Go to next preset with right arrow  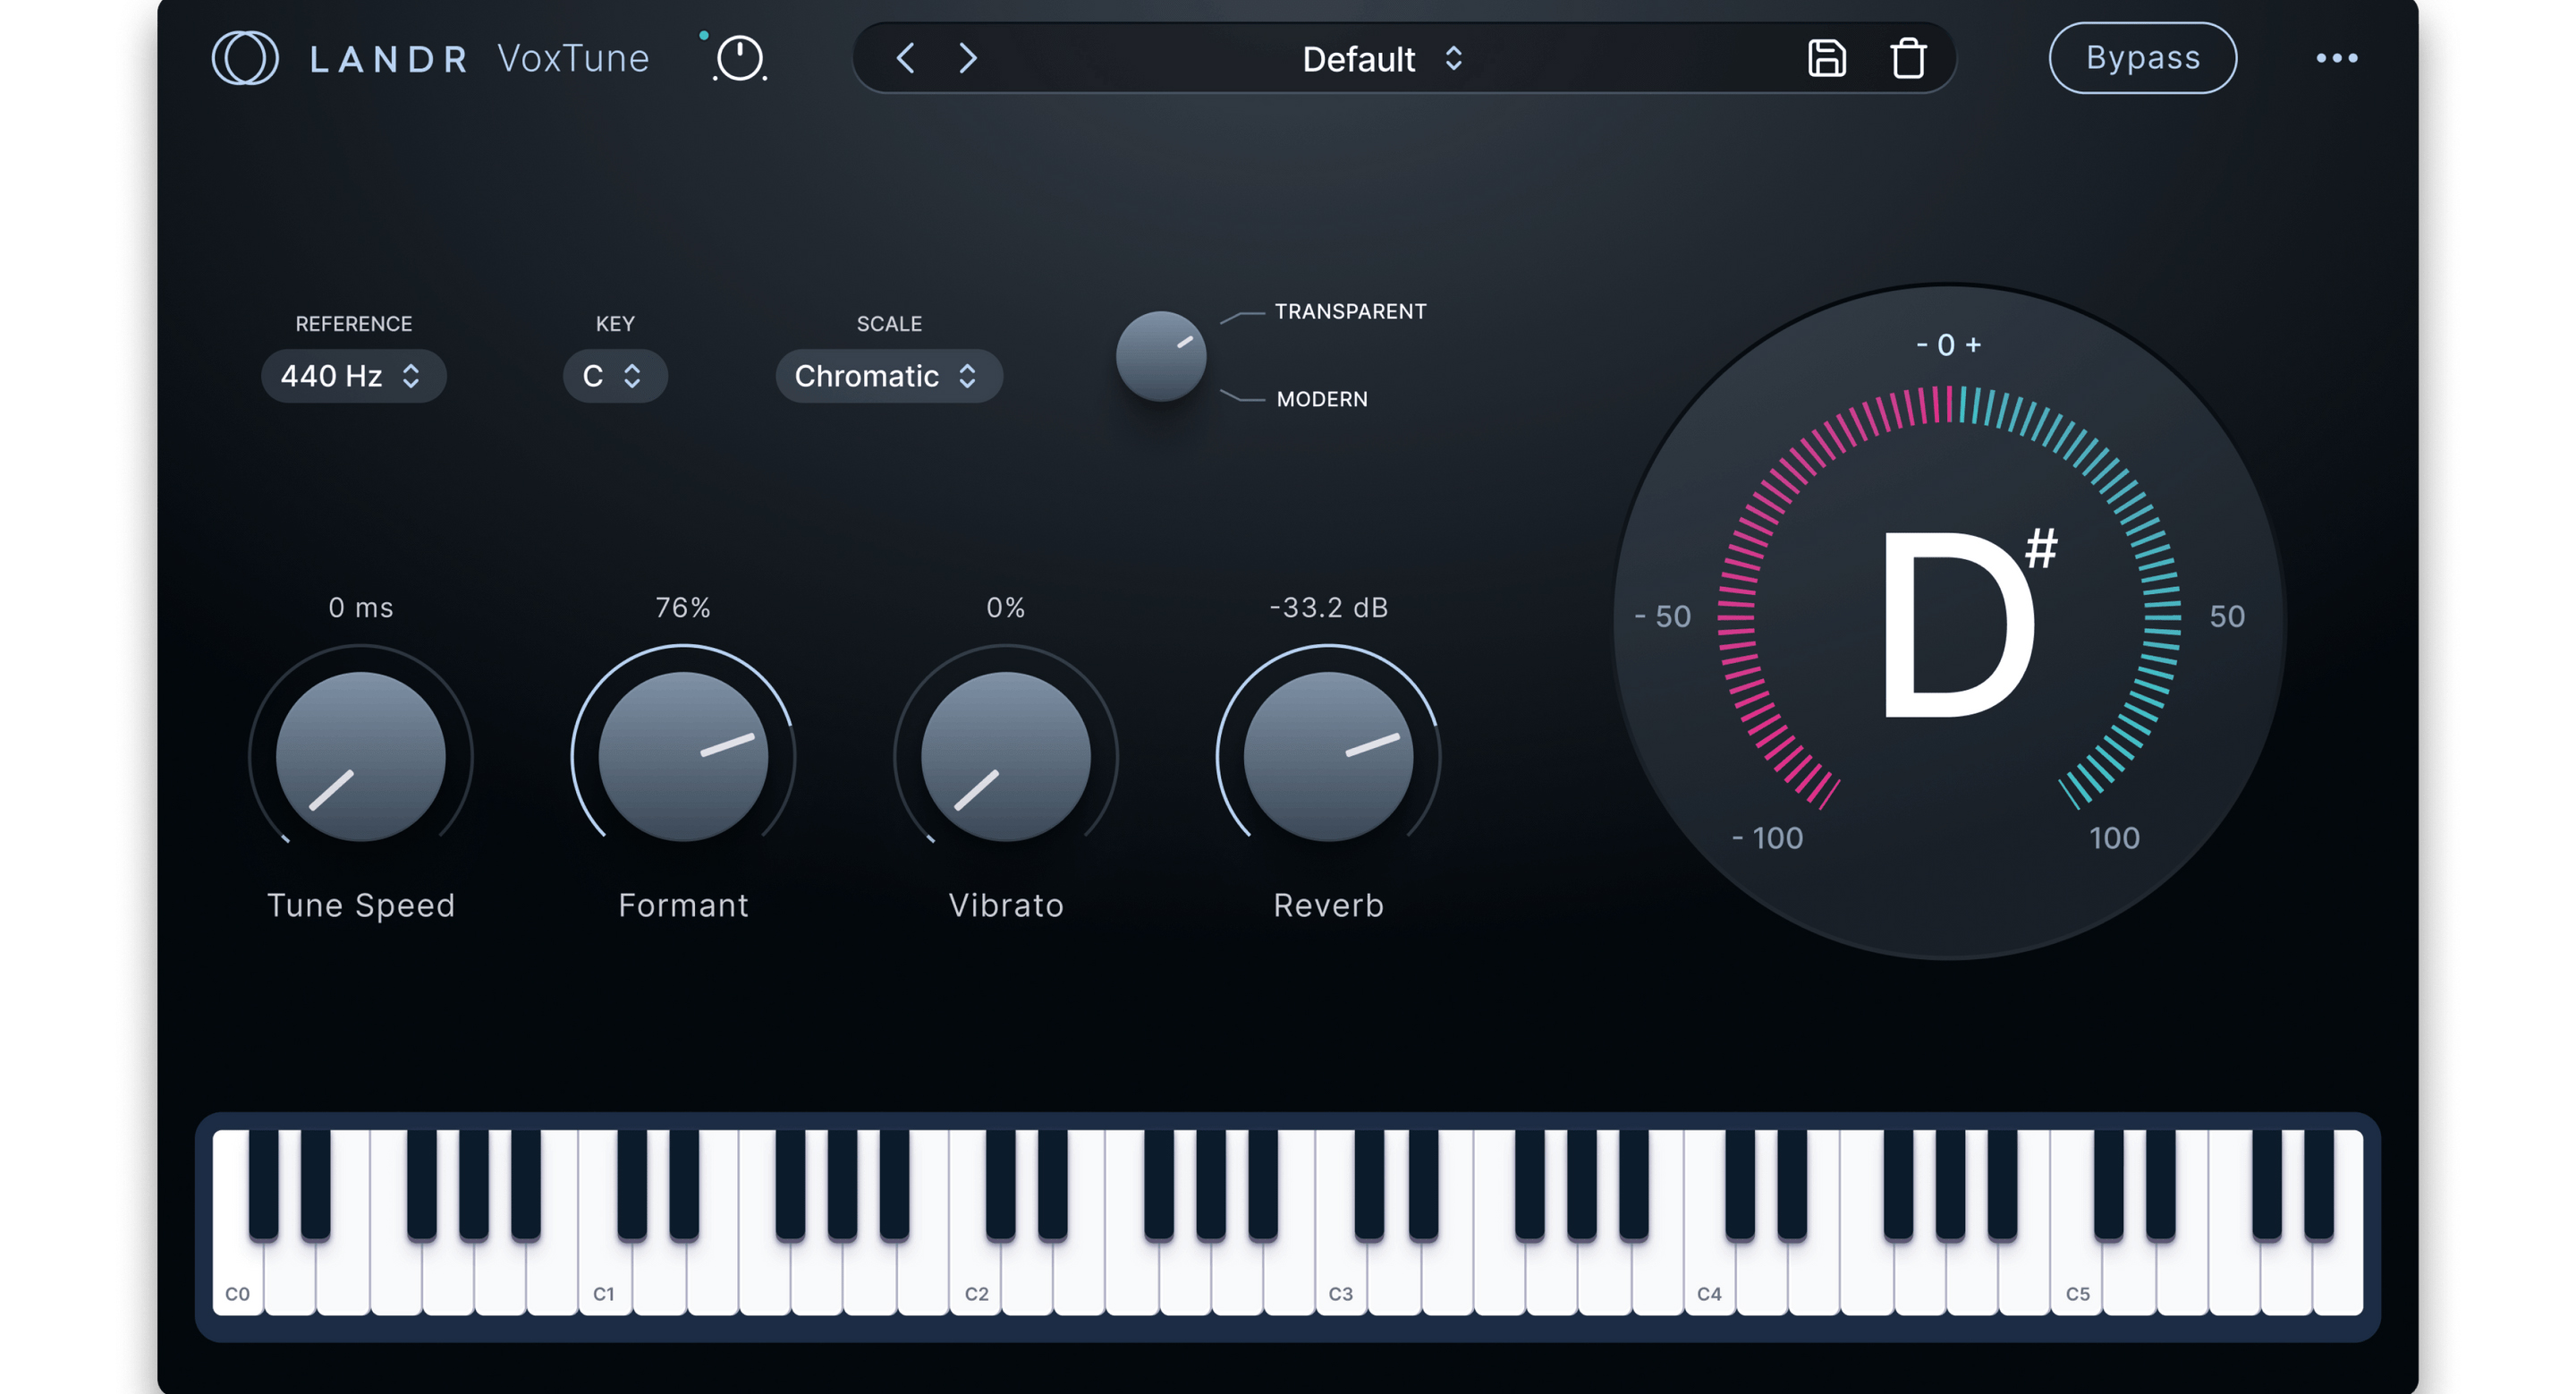pos(967,58)
